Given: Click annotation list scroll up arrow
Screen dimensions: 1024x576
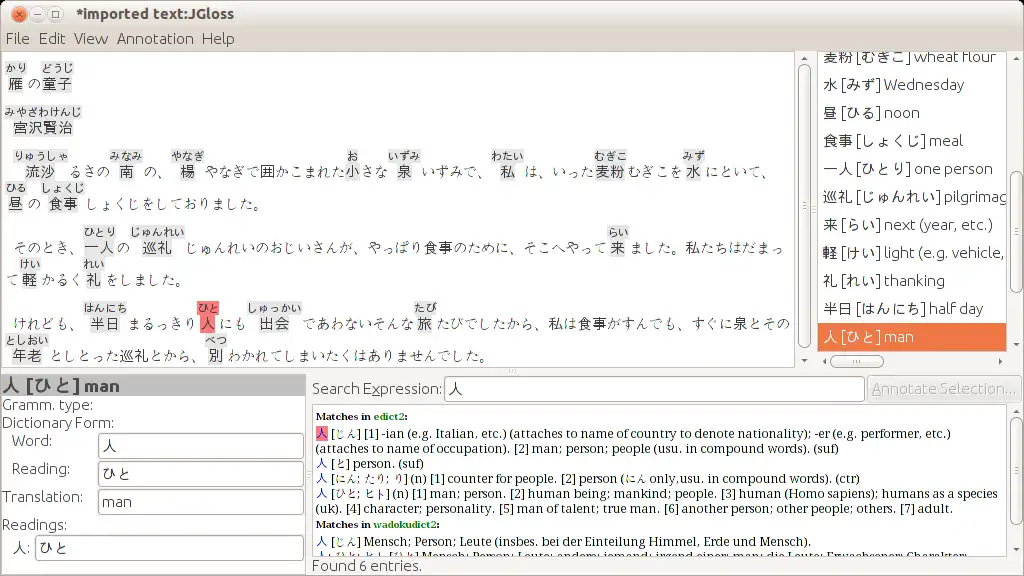Looking at the screenshot, I should 1016,59.
